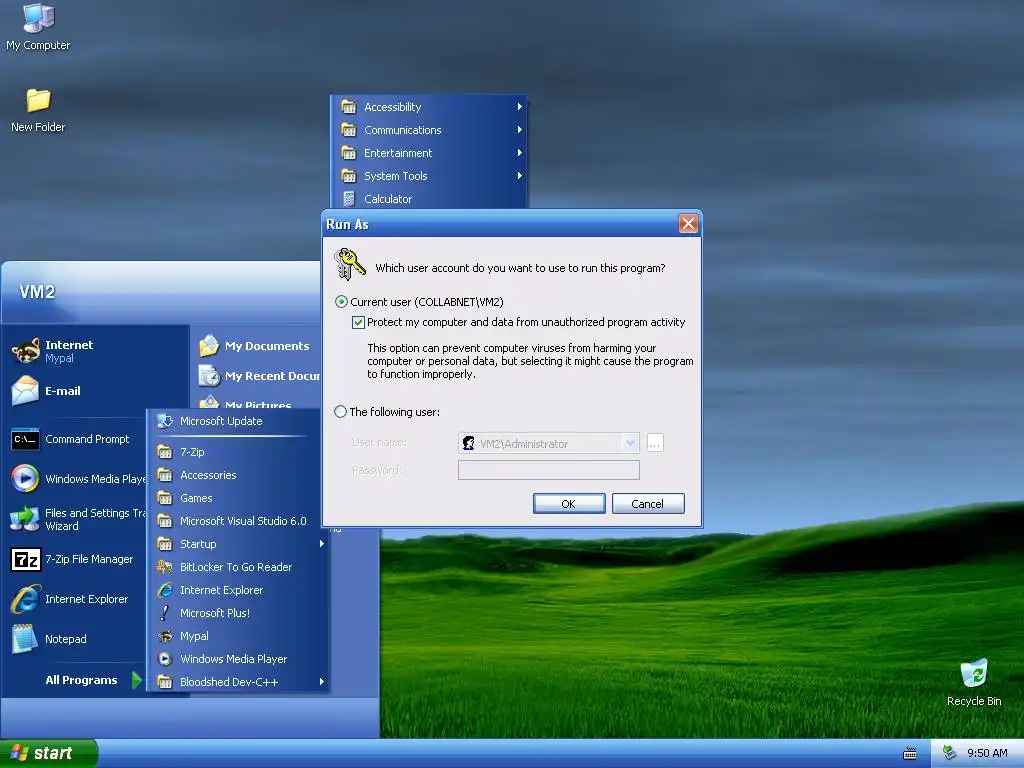Click Cancel in Run As dialog
1024x768 pixels.
coord(648,504)
